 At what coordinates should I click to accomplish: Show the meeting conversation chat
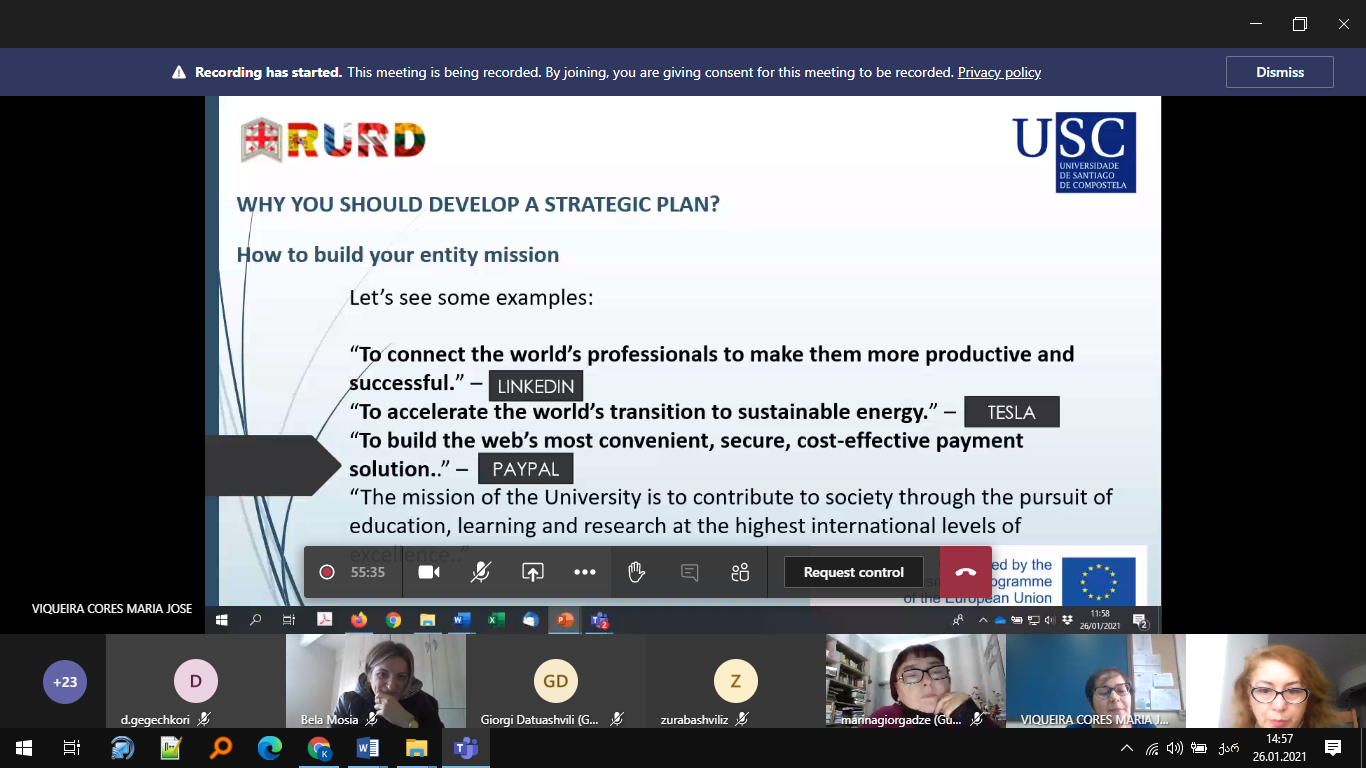[x=689, y=572]
